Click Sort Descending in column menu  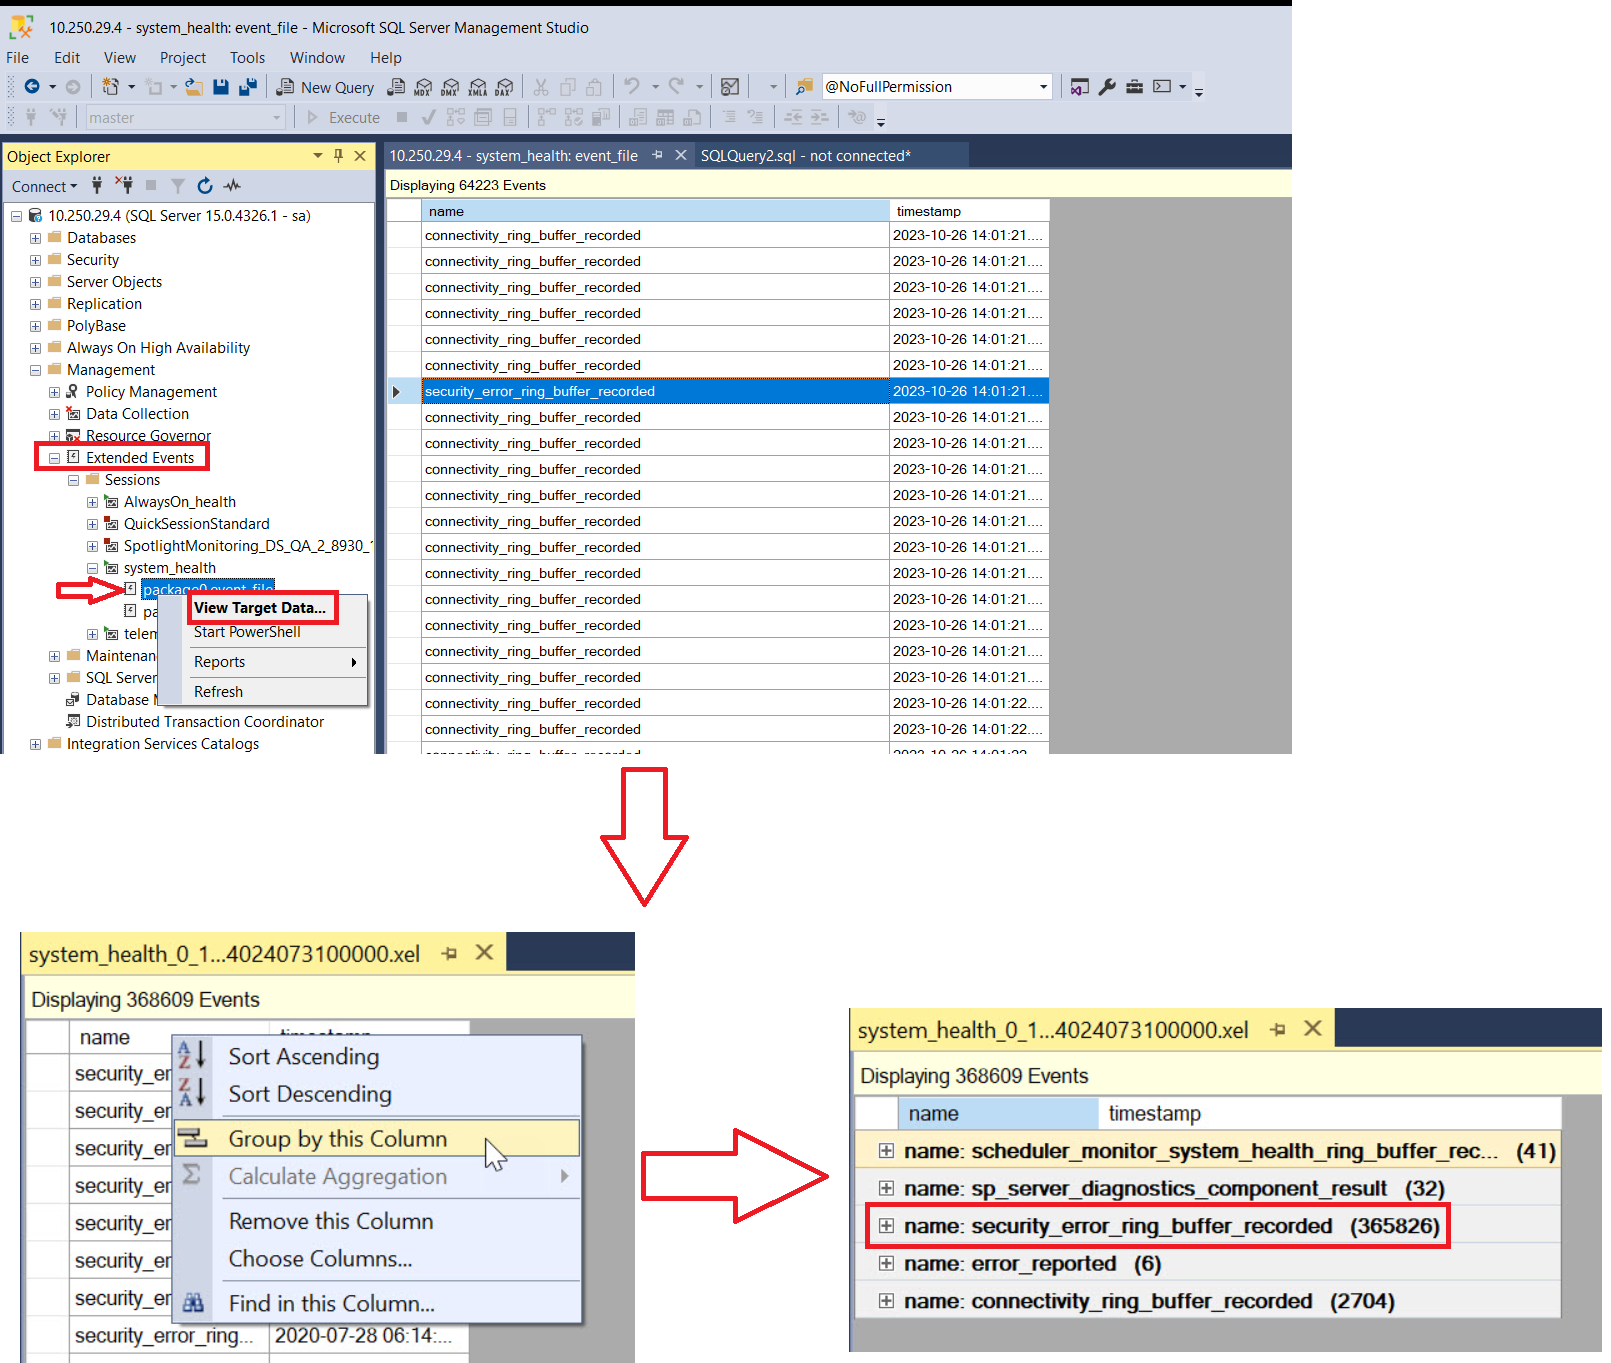[310, 1094]
